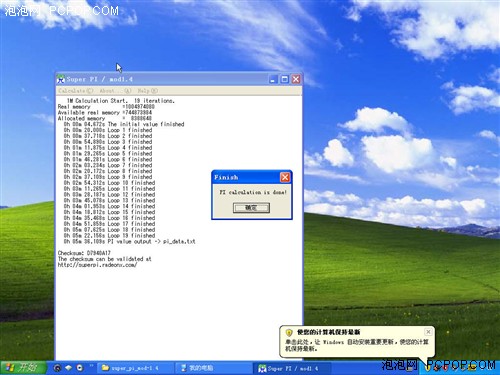Click the 'Loop 10 finished' output line
Viewport: 500px width, 375px height.
(x=109, y=183)
